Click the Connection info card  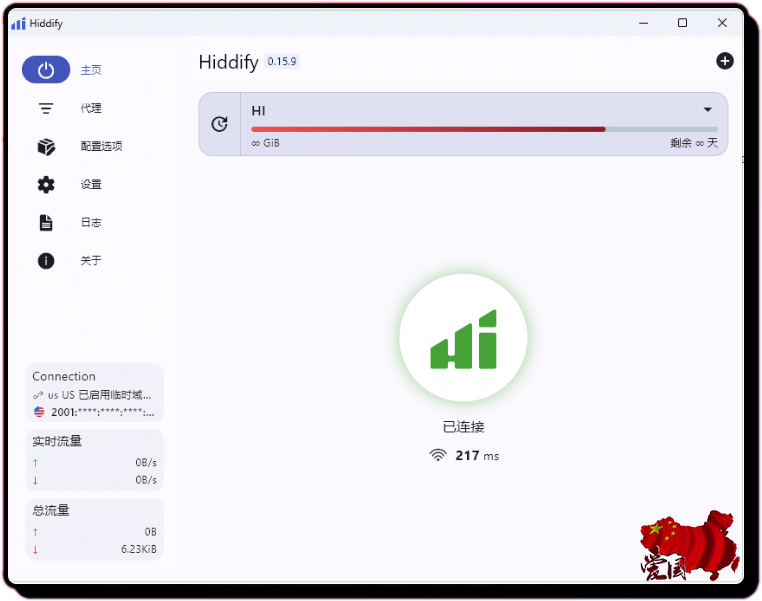[x=94, y=392]
